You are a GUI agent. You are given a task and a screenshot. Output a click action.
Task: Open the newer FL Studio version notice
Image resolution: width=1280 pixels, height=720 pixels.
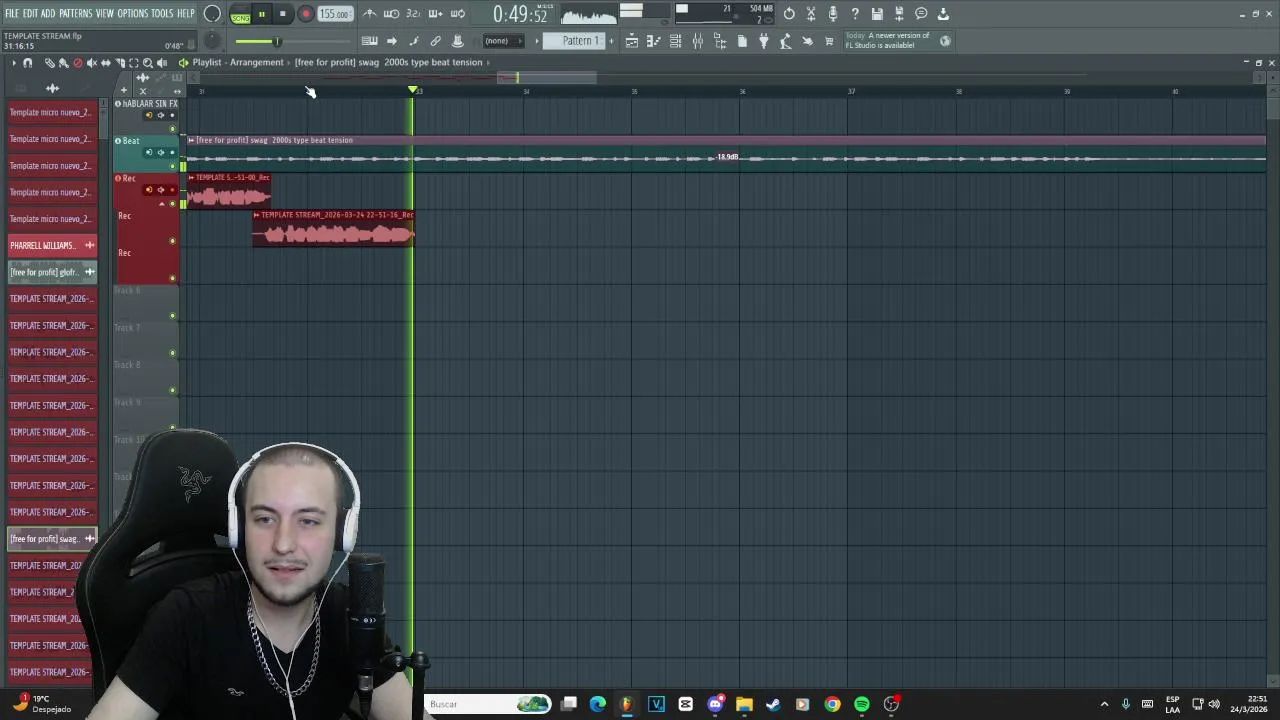898,41
